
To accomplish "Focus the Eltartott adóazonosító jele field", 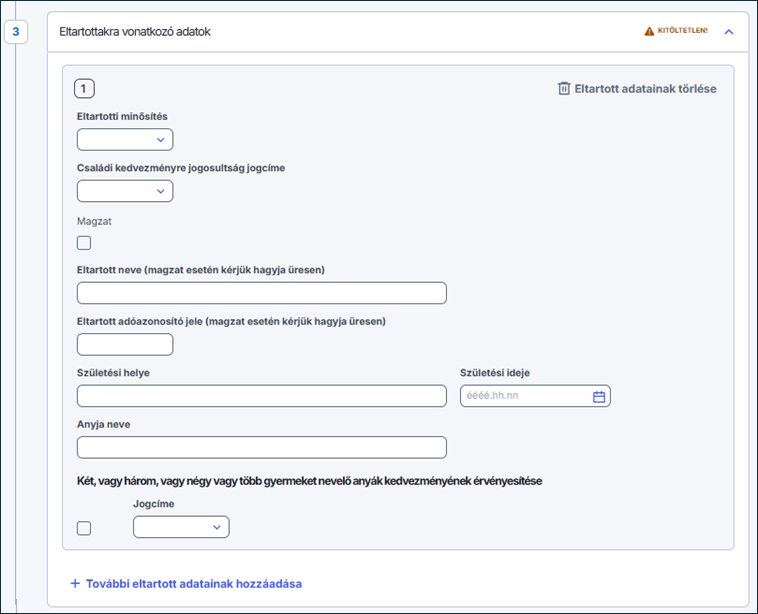I will pyautogui.click(x=125, y=344).
